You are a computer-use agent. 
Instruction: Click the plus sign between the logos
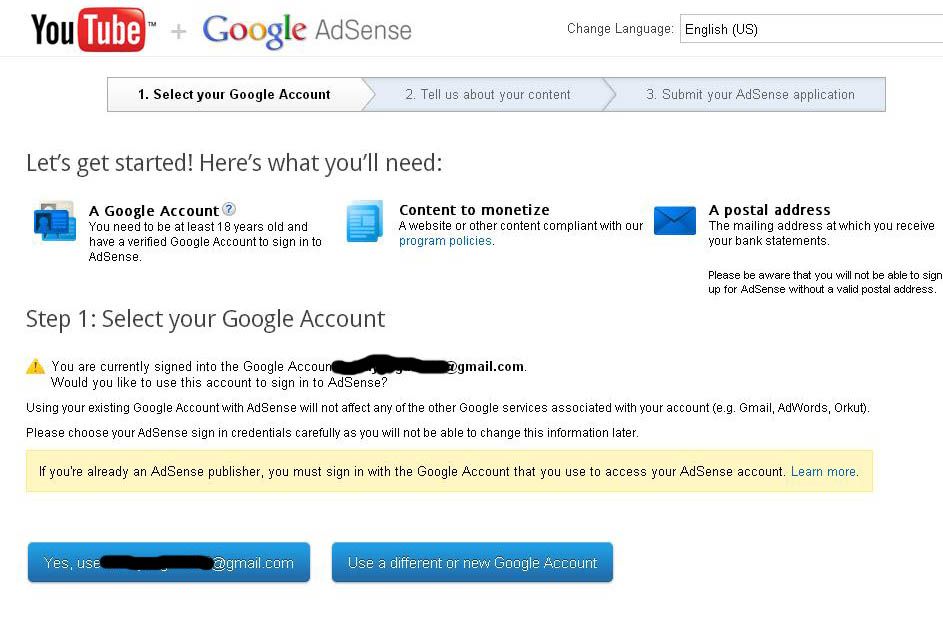pos(179,31)
